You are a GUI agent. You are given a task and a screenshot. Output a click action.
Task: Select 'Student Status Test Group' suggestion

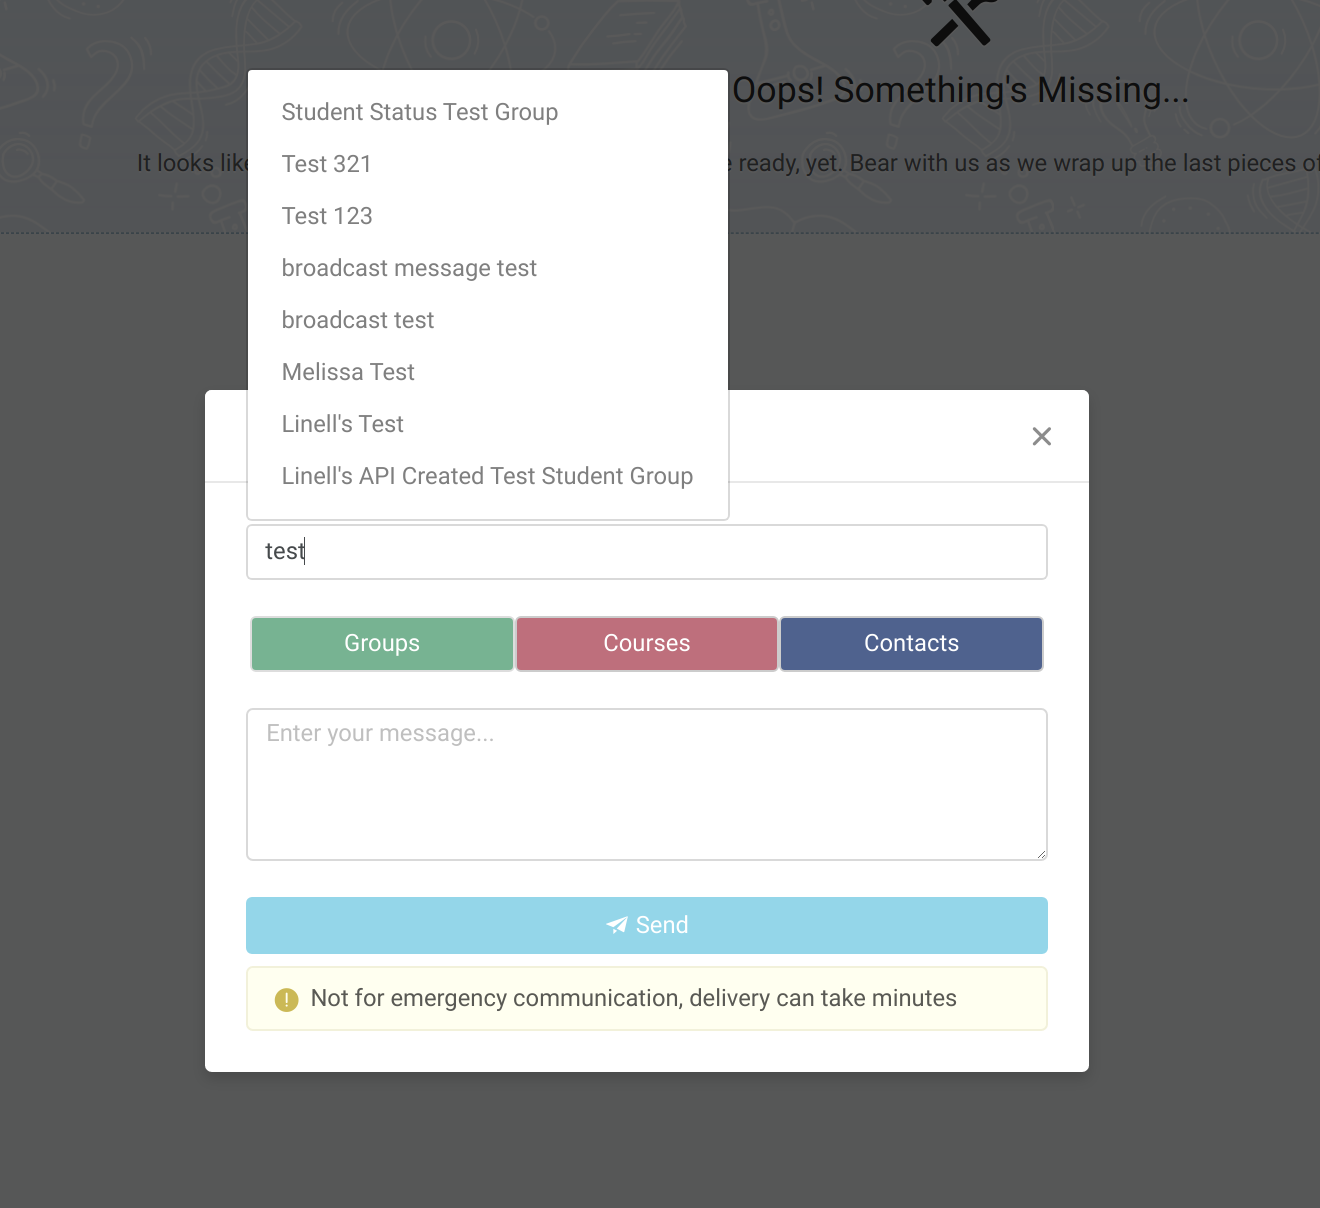click(x=419, y=112)
